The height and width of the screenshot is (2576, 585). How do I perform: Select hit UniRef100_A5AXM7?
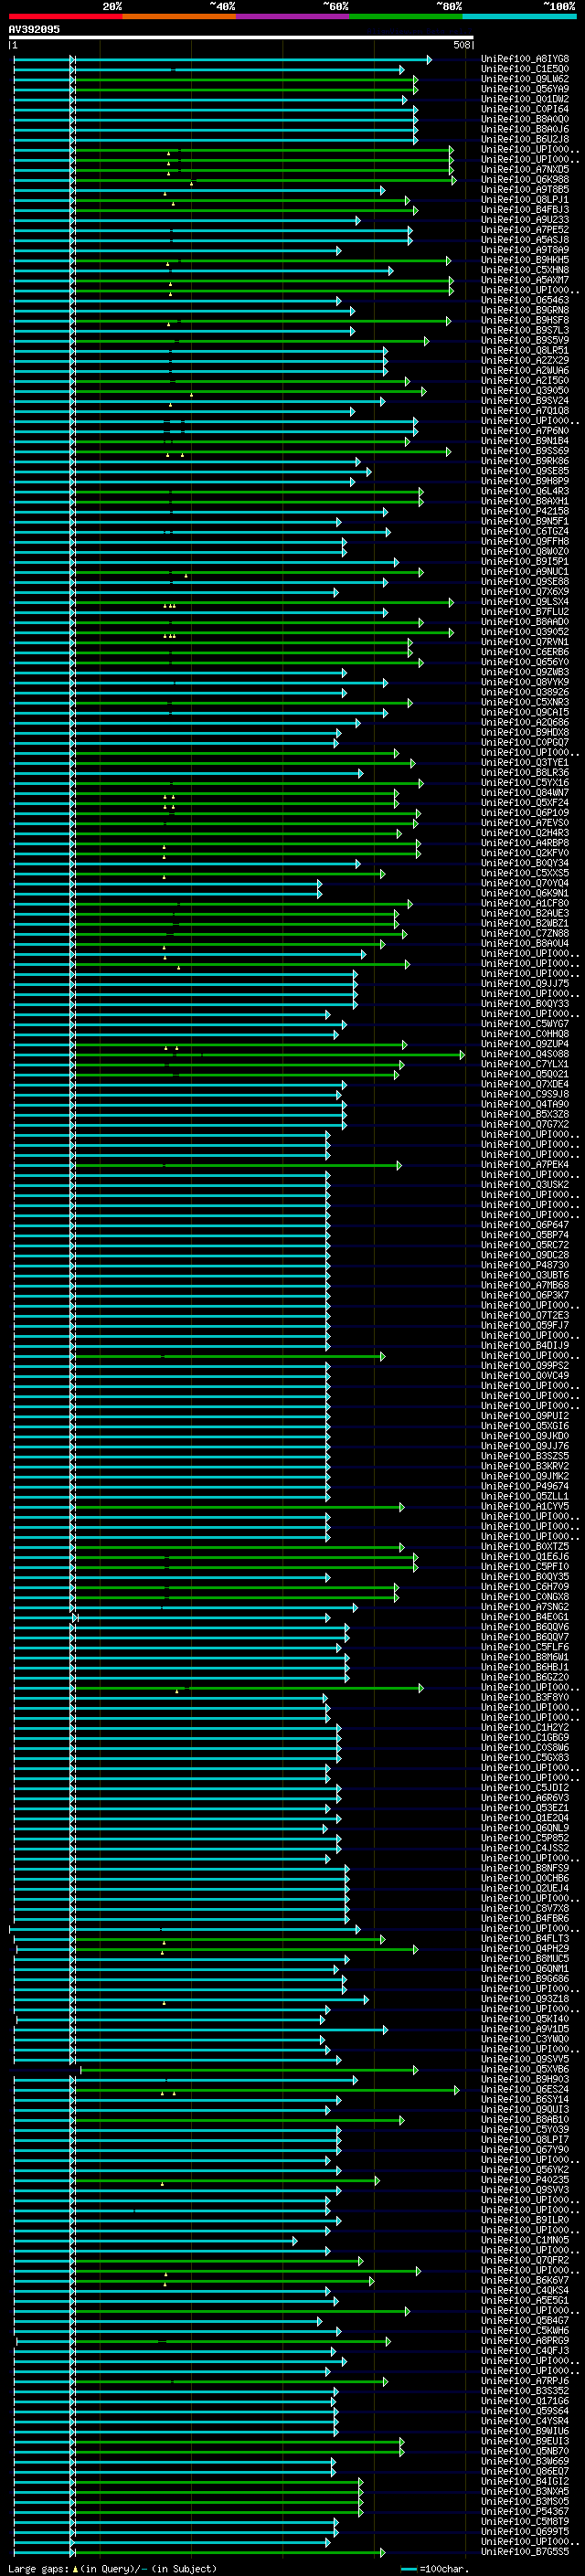525,280
